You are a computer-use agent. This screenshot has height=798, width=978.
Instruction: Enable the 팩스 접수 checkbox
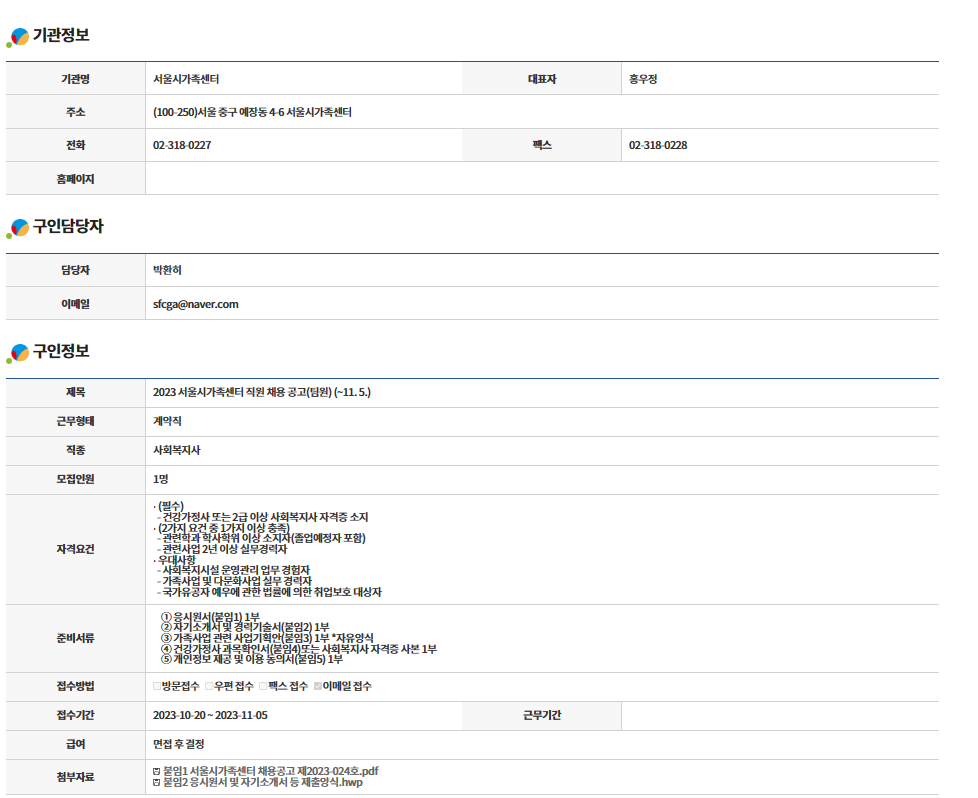(x=263, y=686)
